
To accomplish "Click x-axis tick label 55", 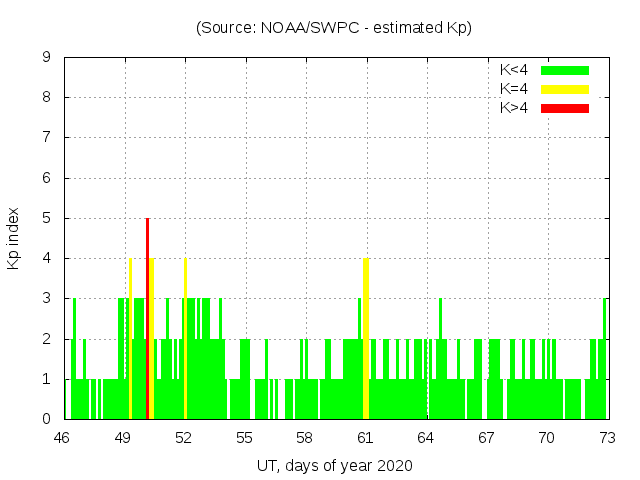I will tap(244, 438).
